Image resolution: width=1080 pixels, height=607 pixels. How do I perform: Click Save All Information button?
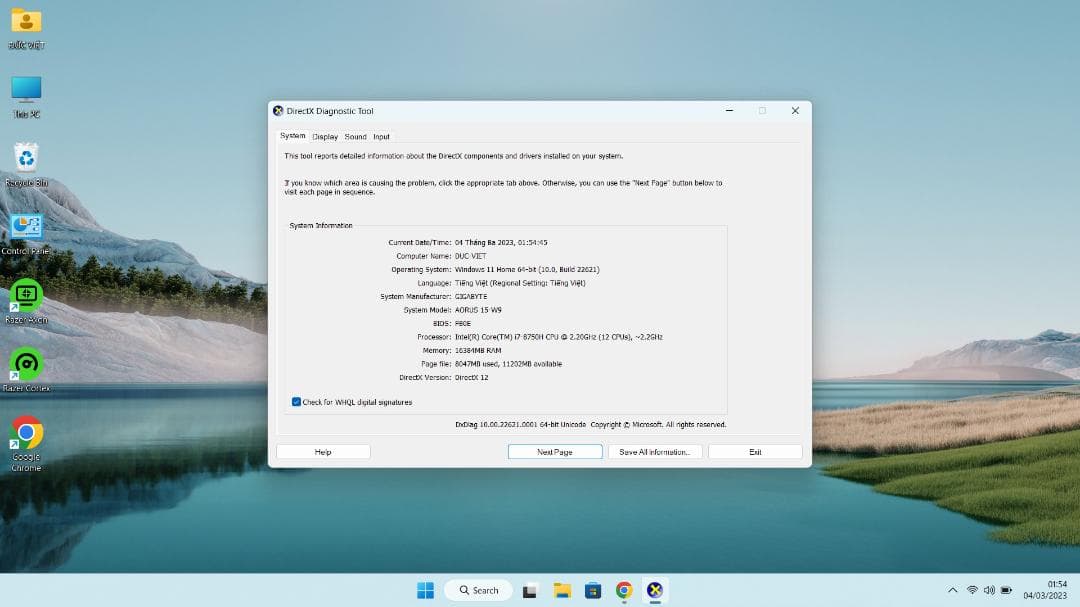(x=655, y=451)
